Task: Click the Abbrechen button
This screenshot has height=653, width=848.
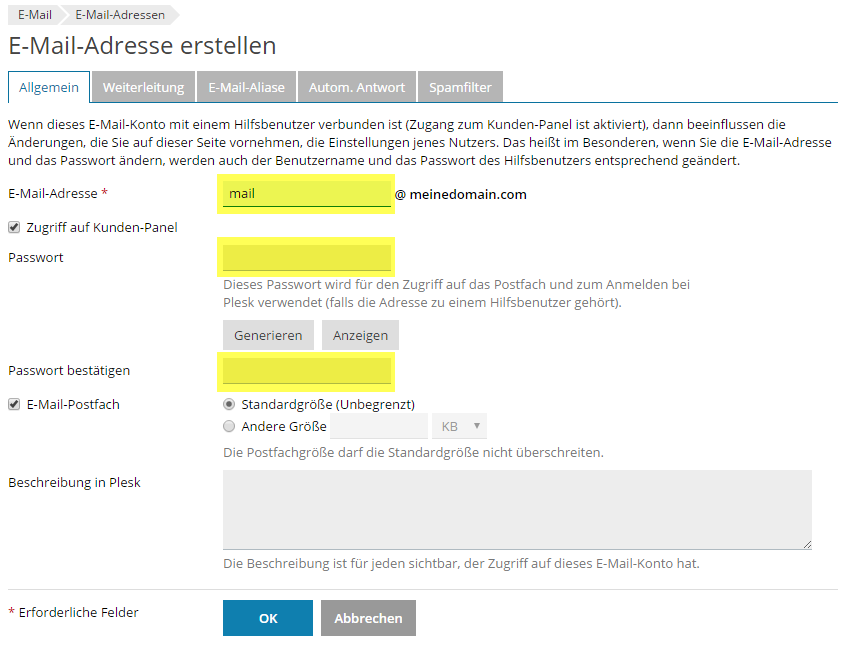Action: click(x=368, y=618)
